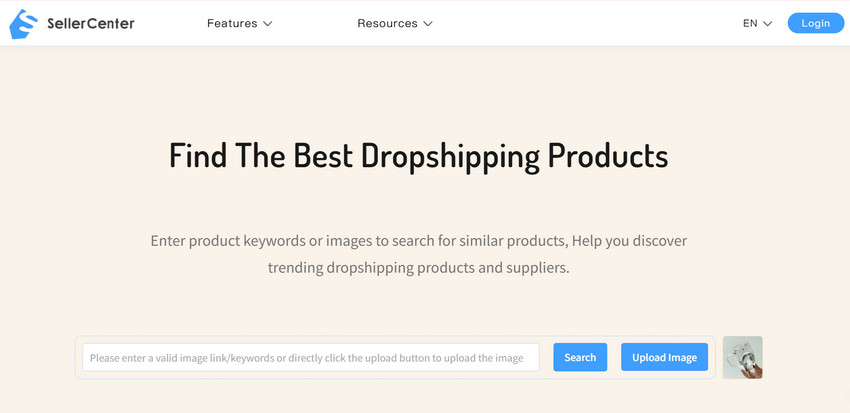This screenshot has width=850, height=413.
Task: Expand the chevron beside Resources
Action: 428,24
